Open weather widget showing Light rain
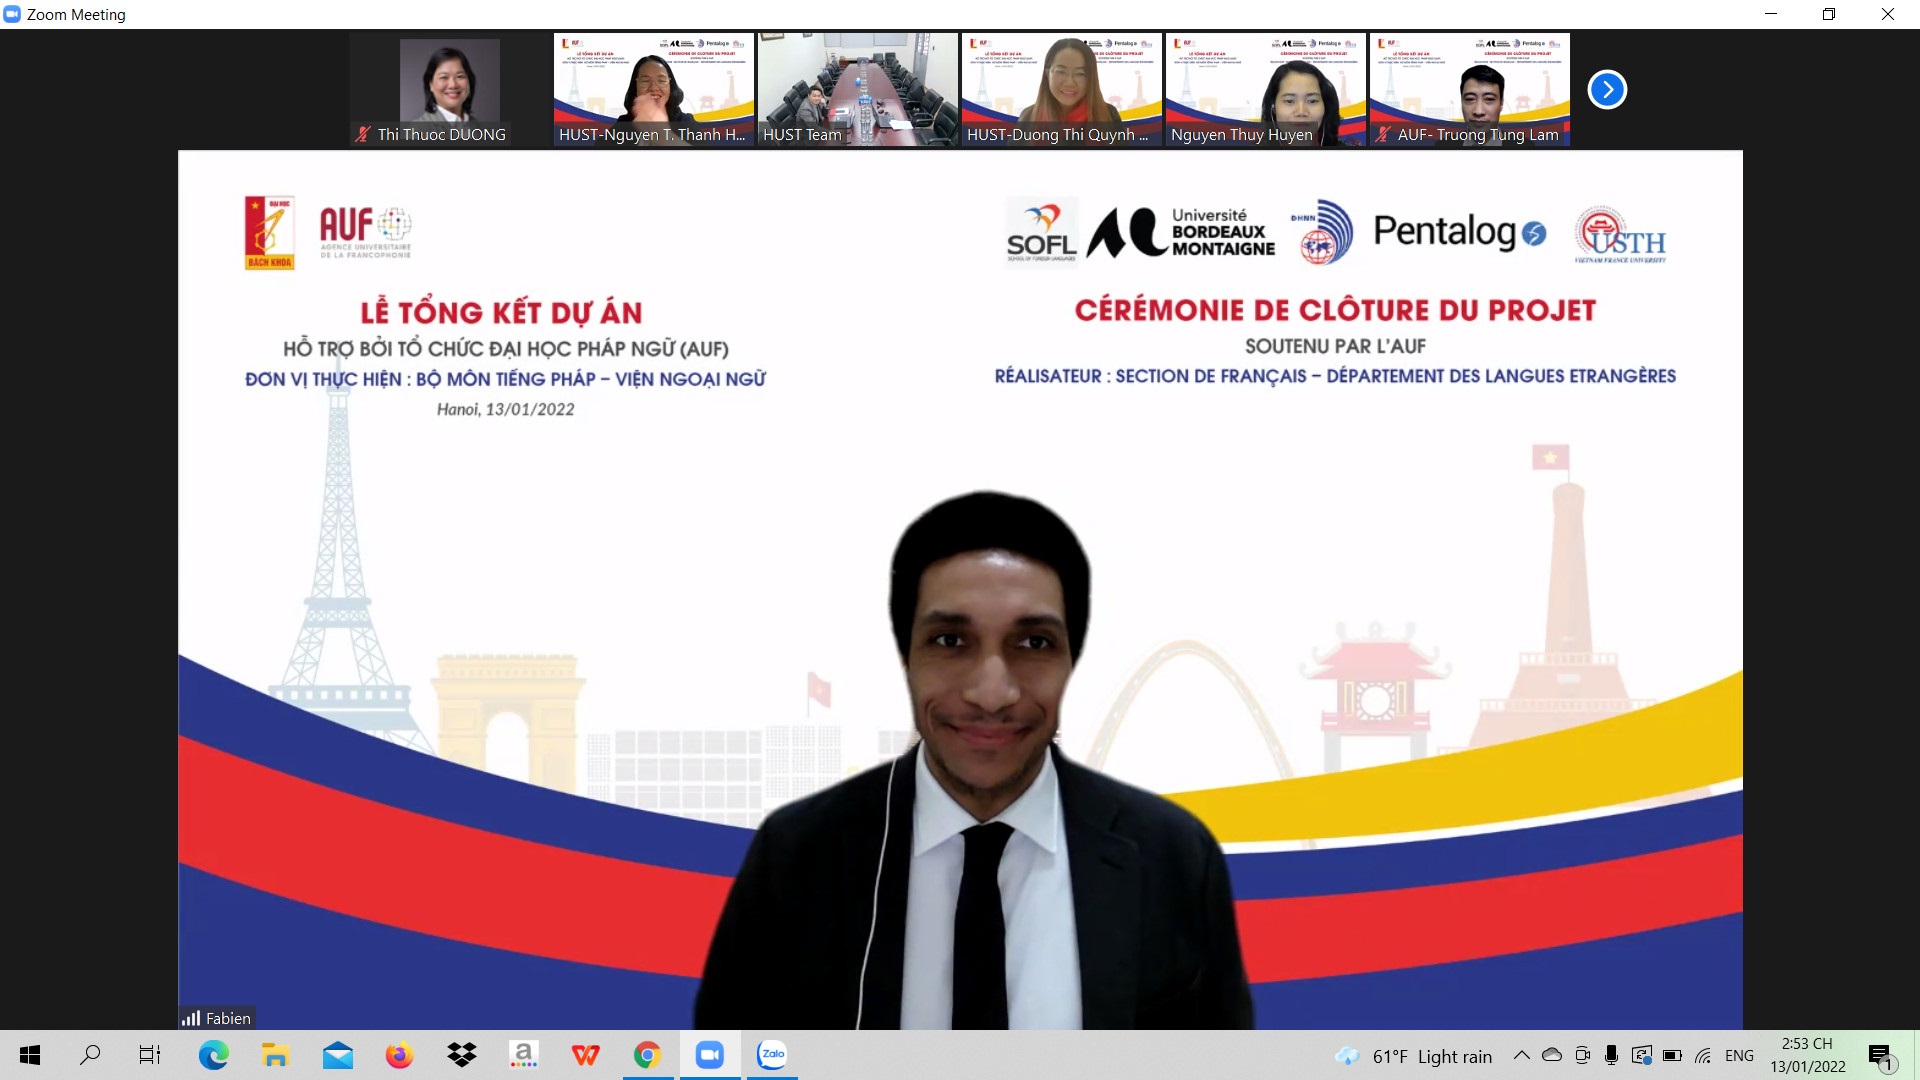 (x=1414, y=1056)
